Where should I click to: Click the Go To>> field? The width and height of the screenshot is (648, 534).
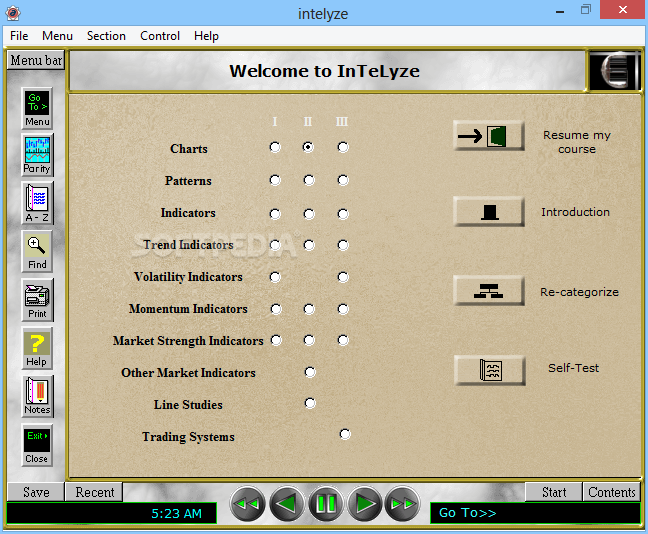(x=535, y=513)
